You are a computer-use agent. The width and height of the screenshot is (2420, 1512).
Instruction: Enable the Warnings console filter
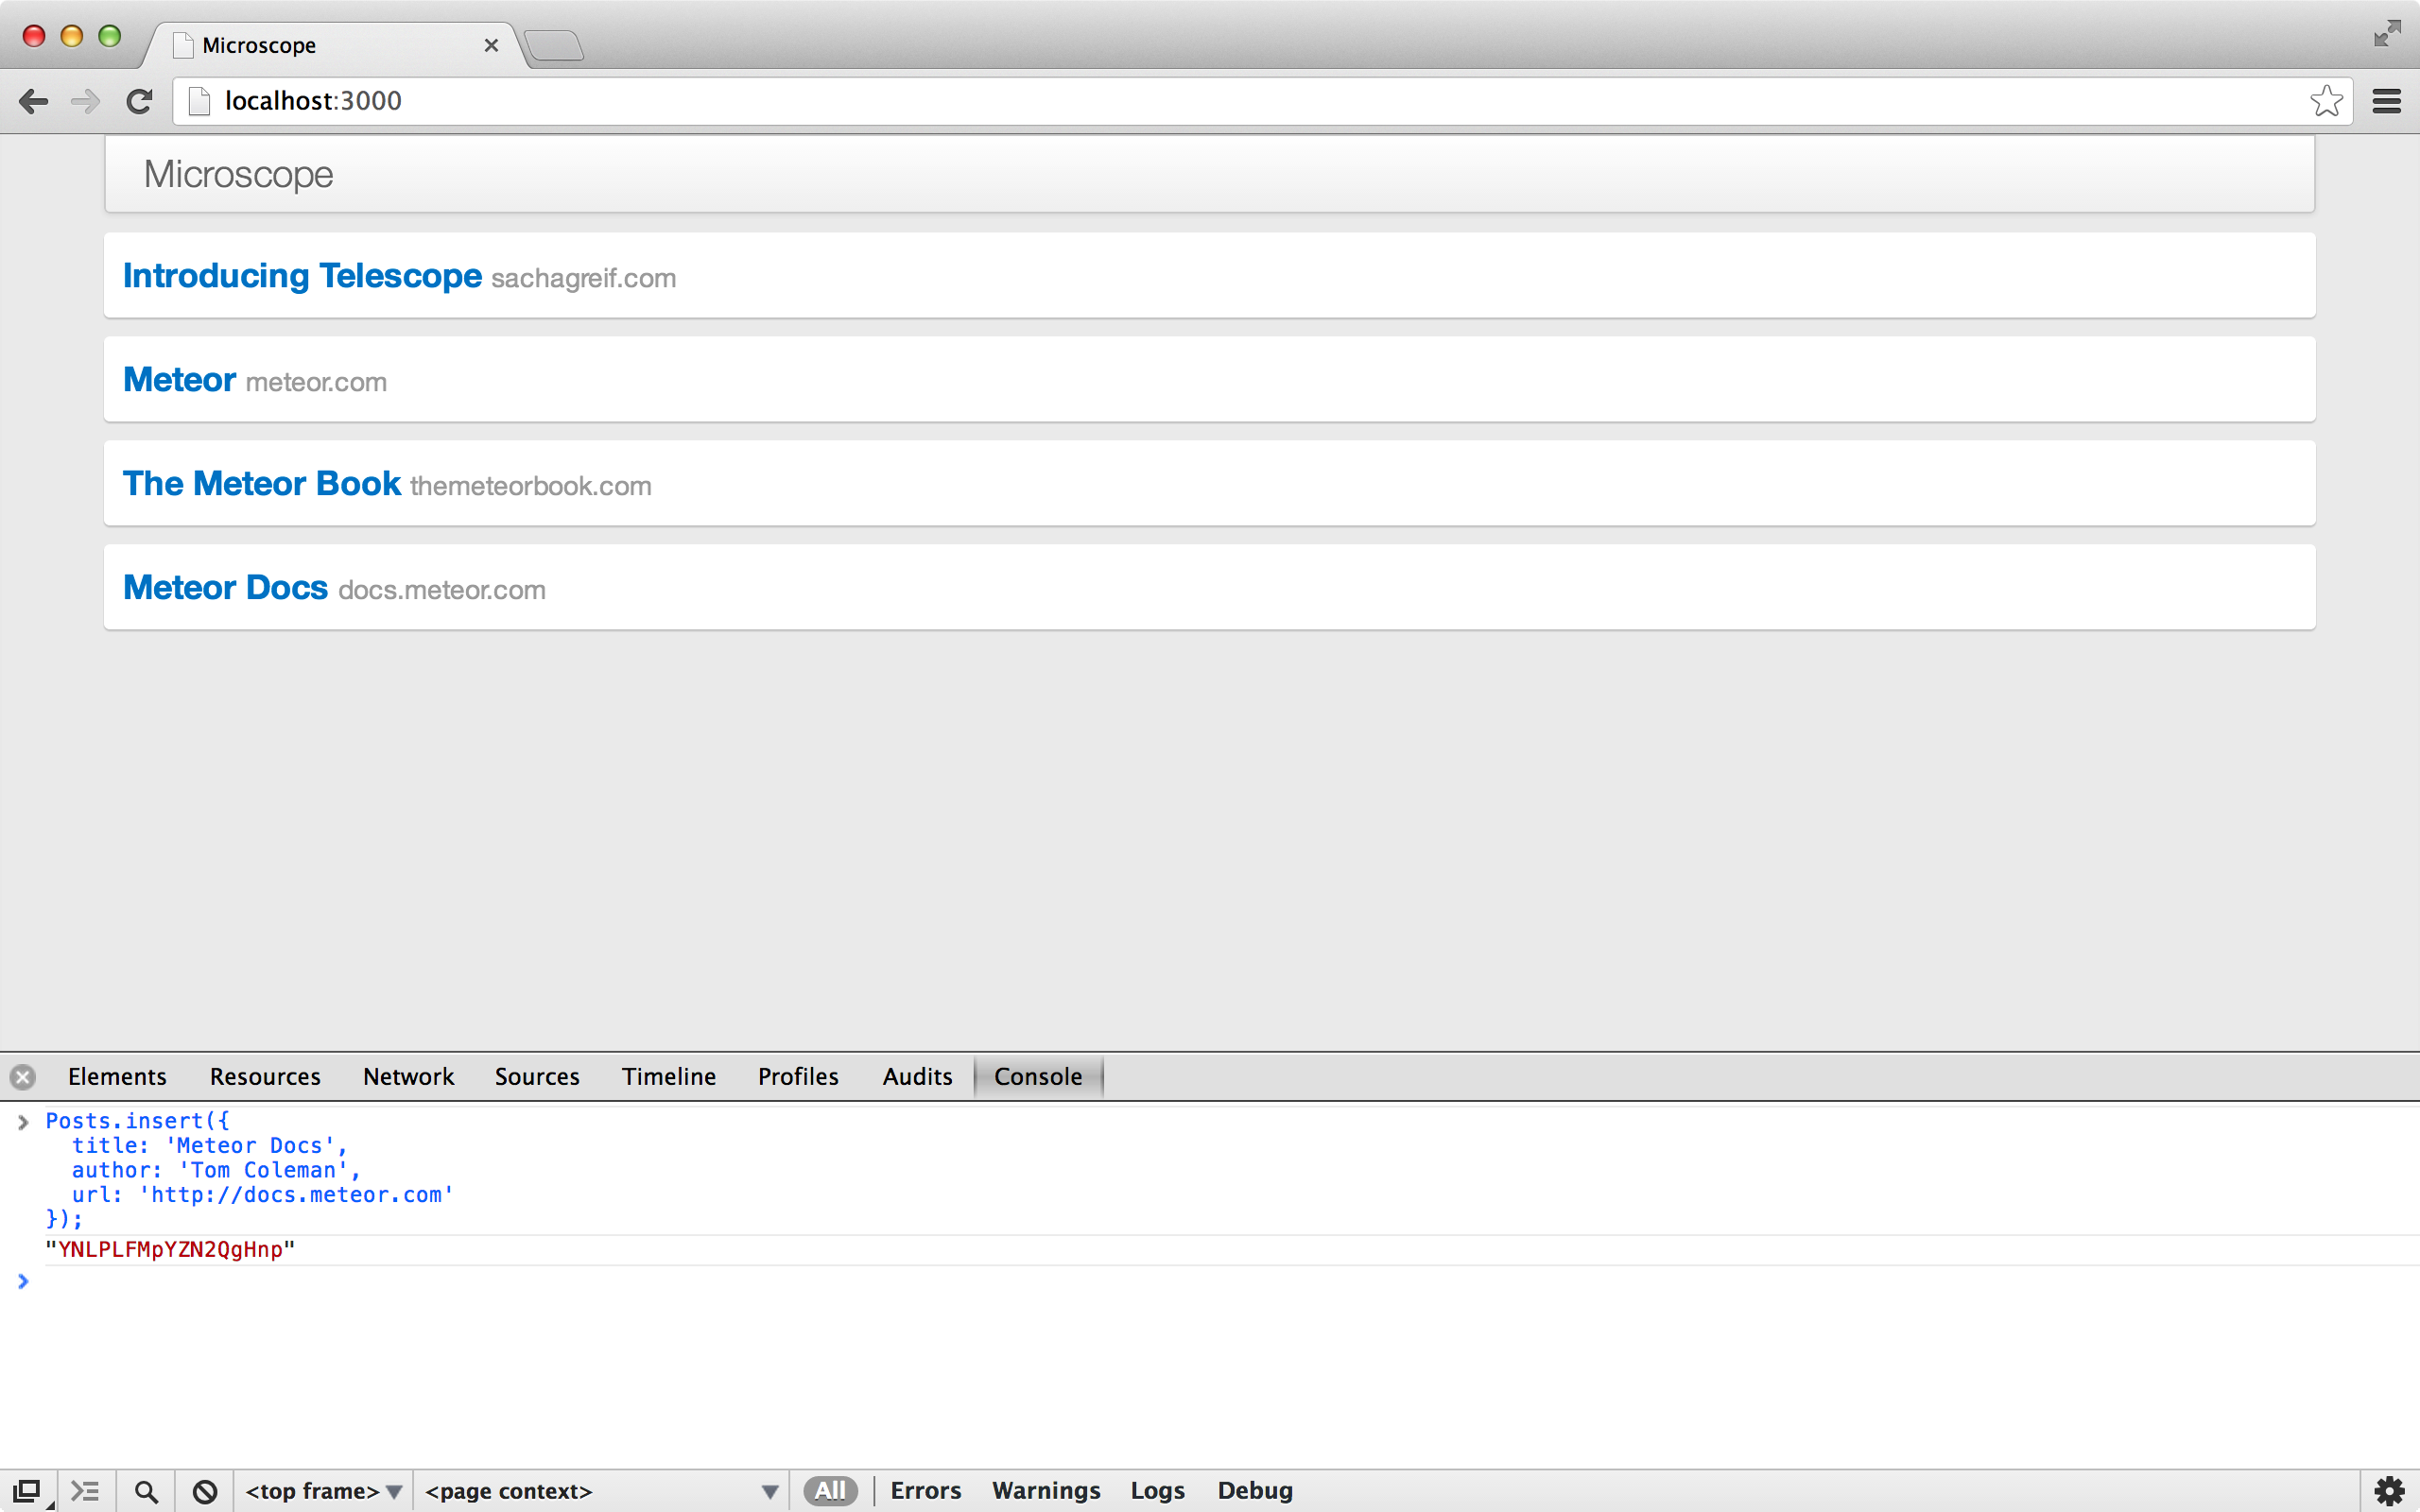coord(1045,1491)
